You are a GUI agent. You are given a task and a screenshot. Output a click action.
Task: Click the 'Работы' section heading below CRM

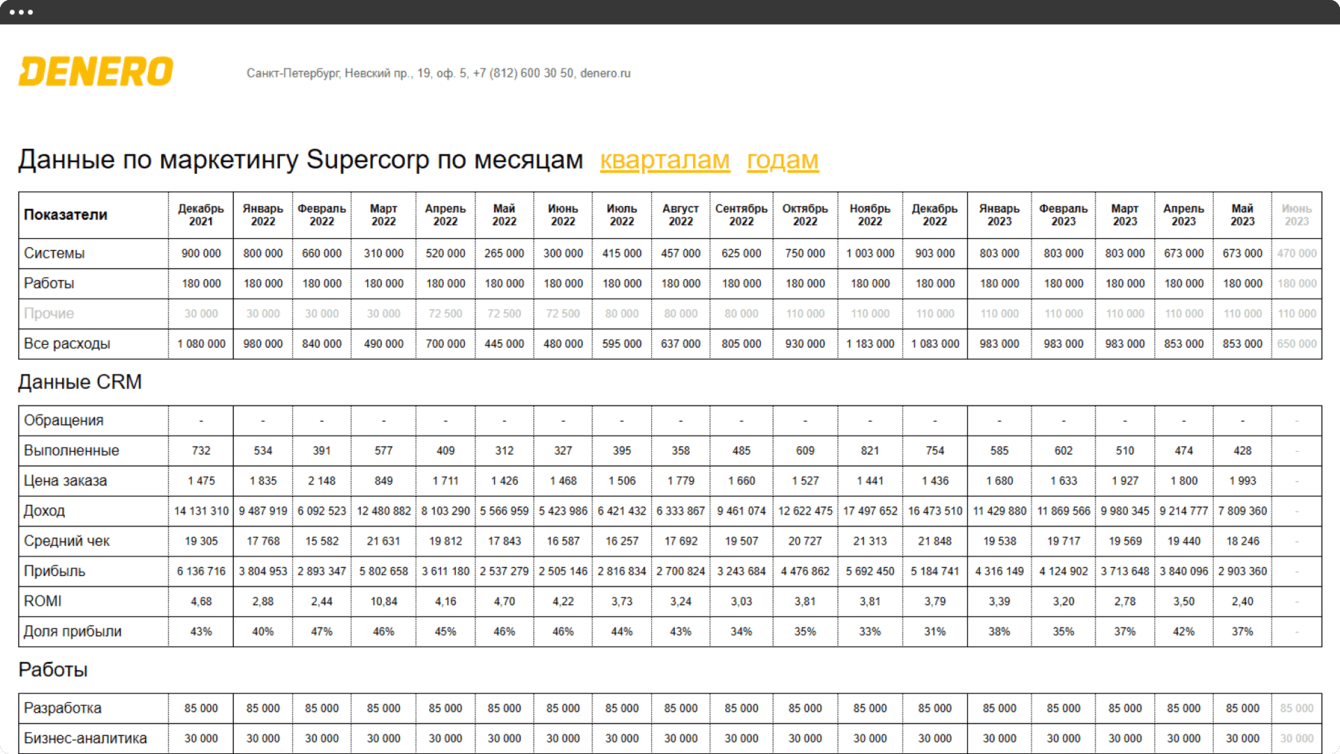pyautogui.click(x=53, y=670)
